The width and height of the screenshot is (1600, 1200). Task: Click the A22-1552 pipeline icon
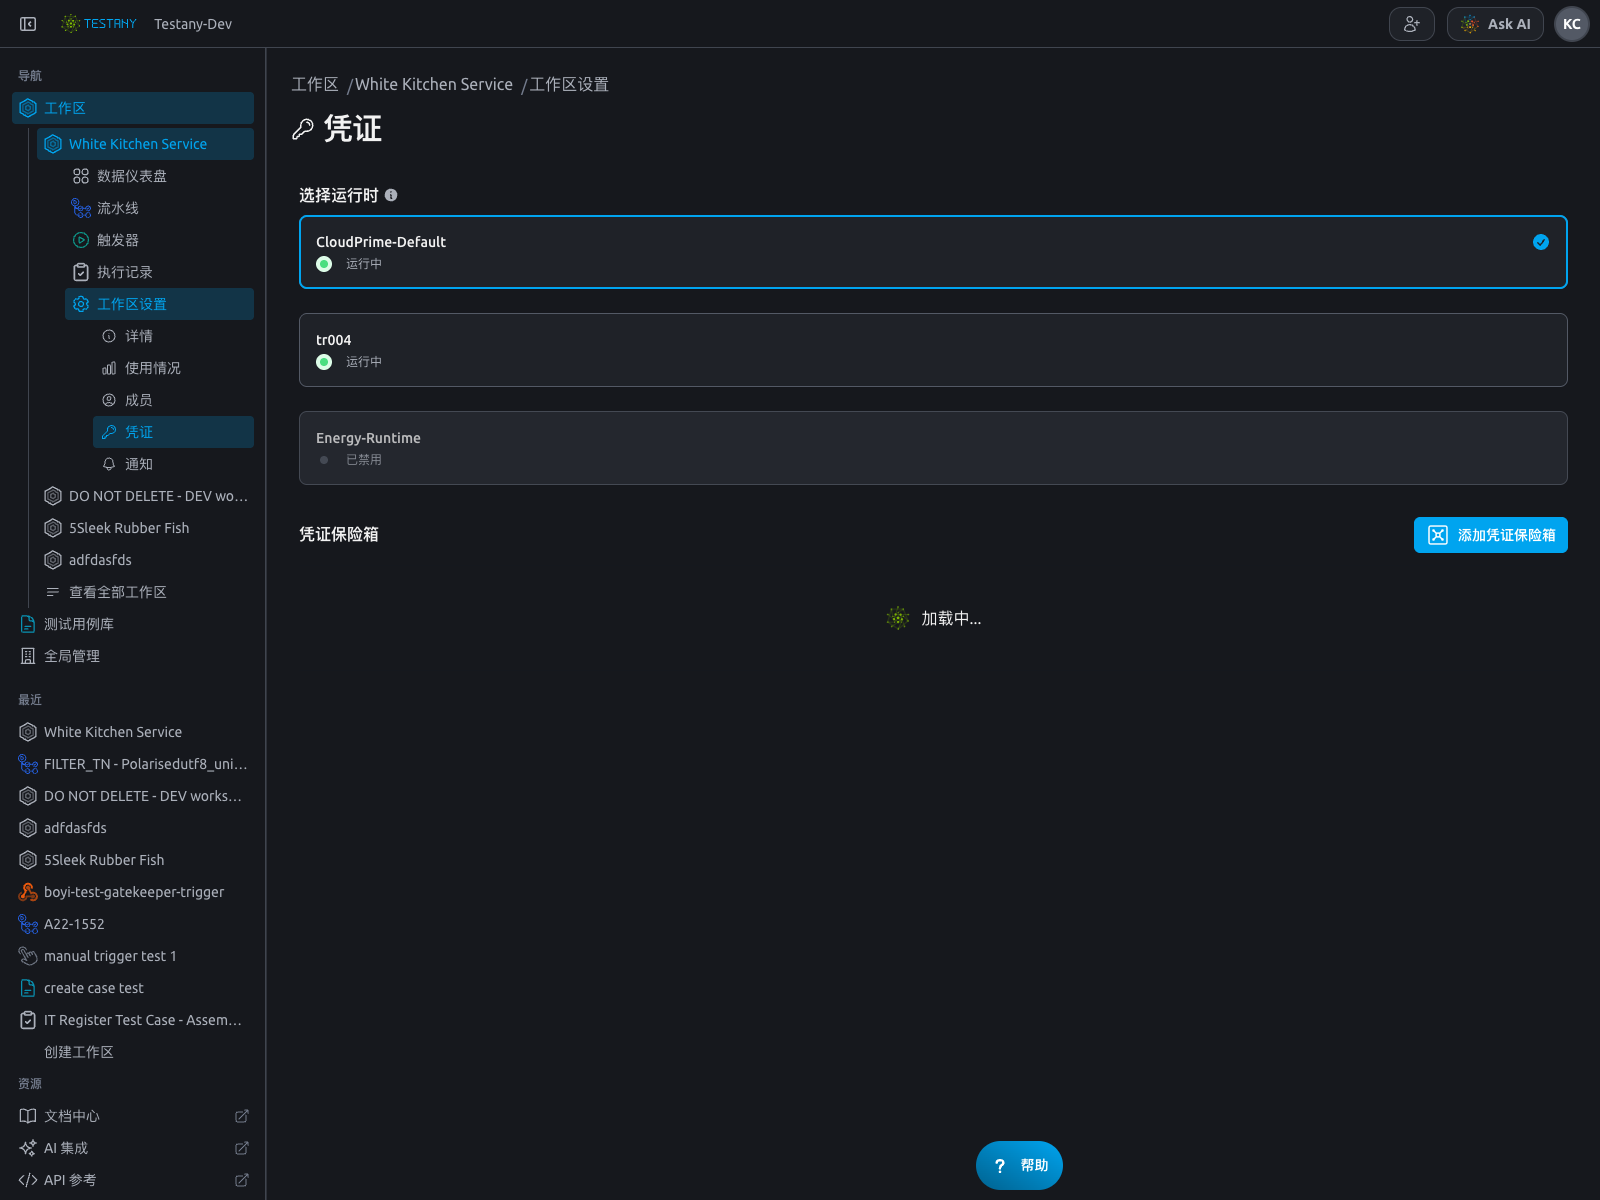click(28, 924)
